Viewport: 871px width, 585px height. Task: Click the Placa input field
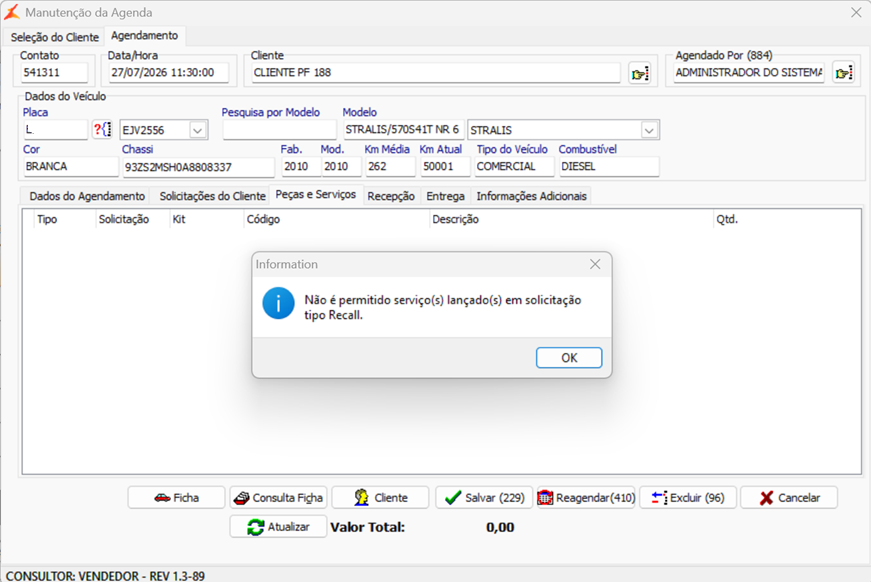(56, 131)
